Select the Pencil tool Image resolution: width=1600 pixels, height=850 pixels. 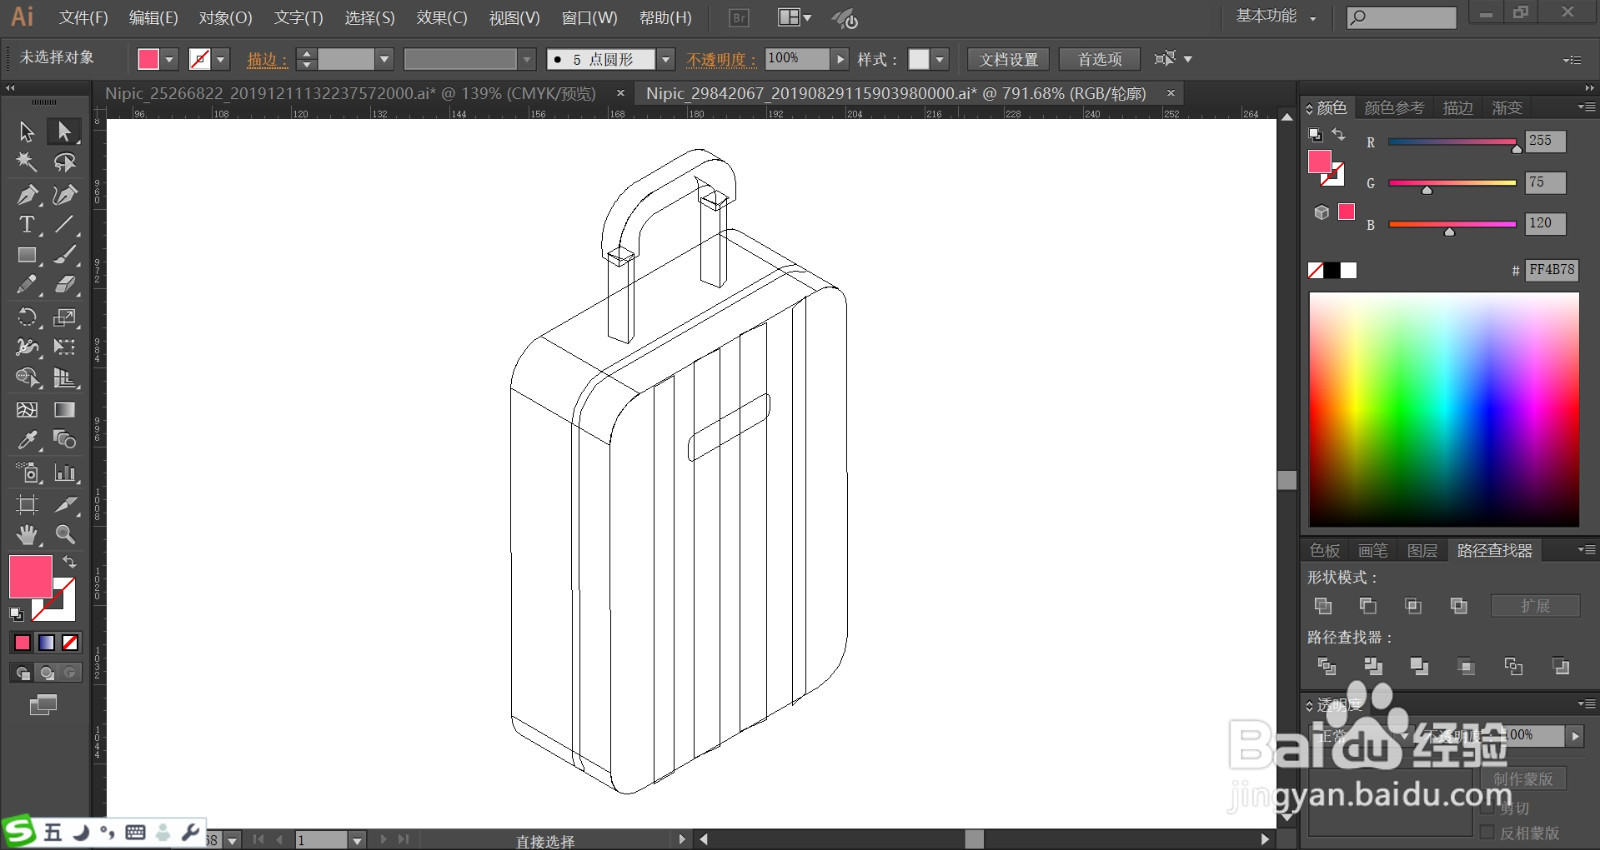click(x=27, y=285)
